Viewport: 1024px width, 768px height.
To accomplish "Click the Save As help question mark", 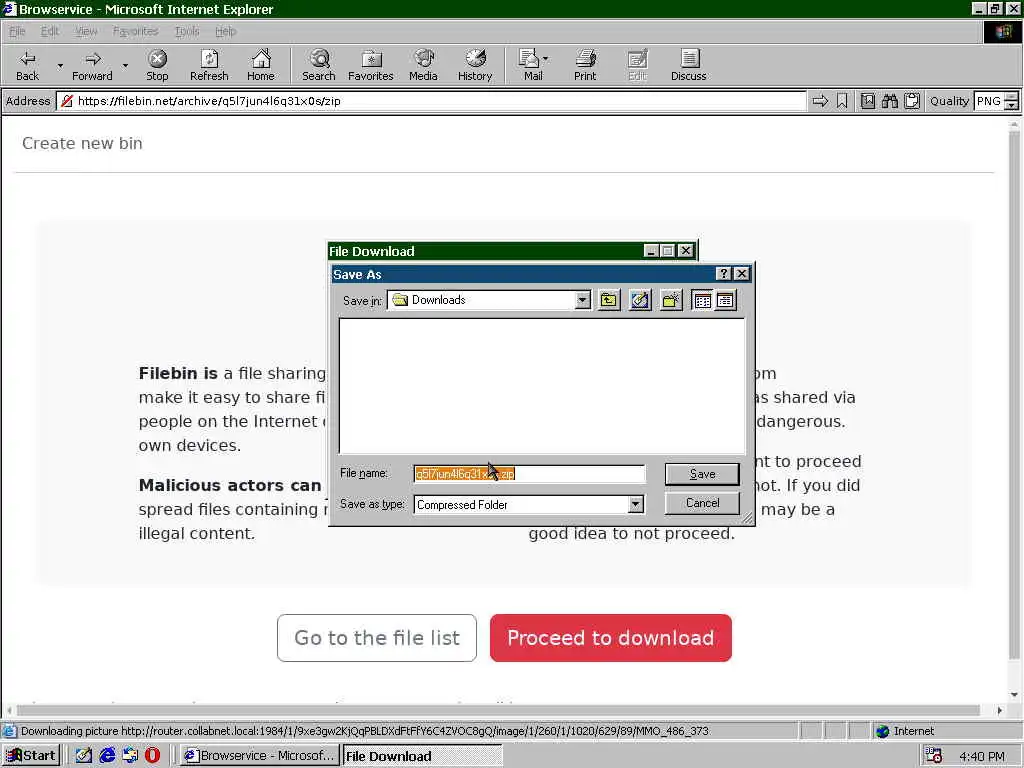I will pyautogui.click(x=724, y=274).
